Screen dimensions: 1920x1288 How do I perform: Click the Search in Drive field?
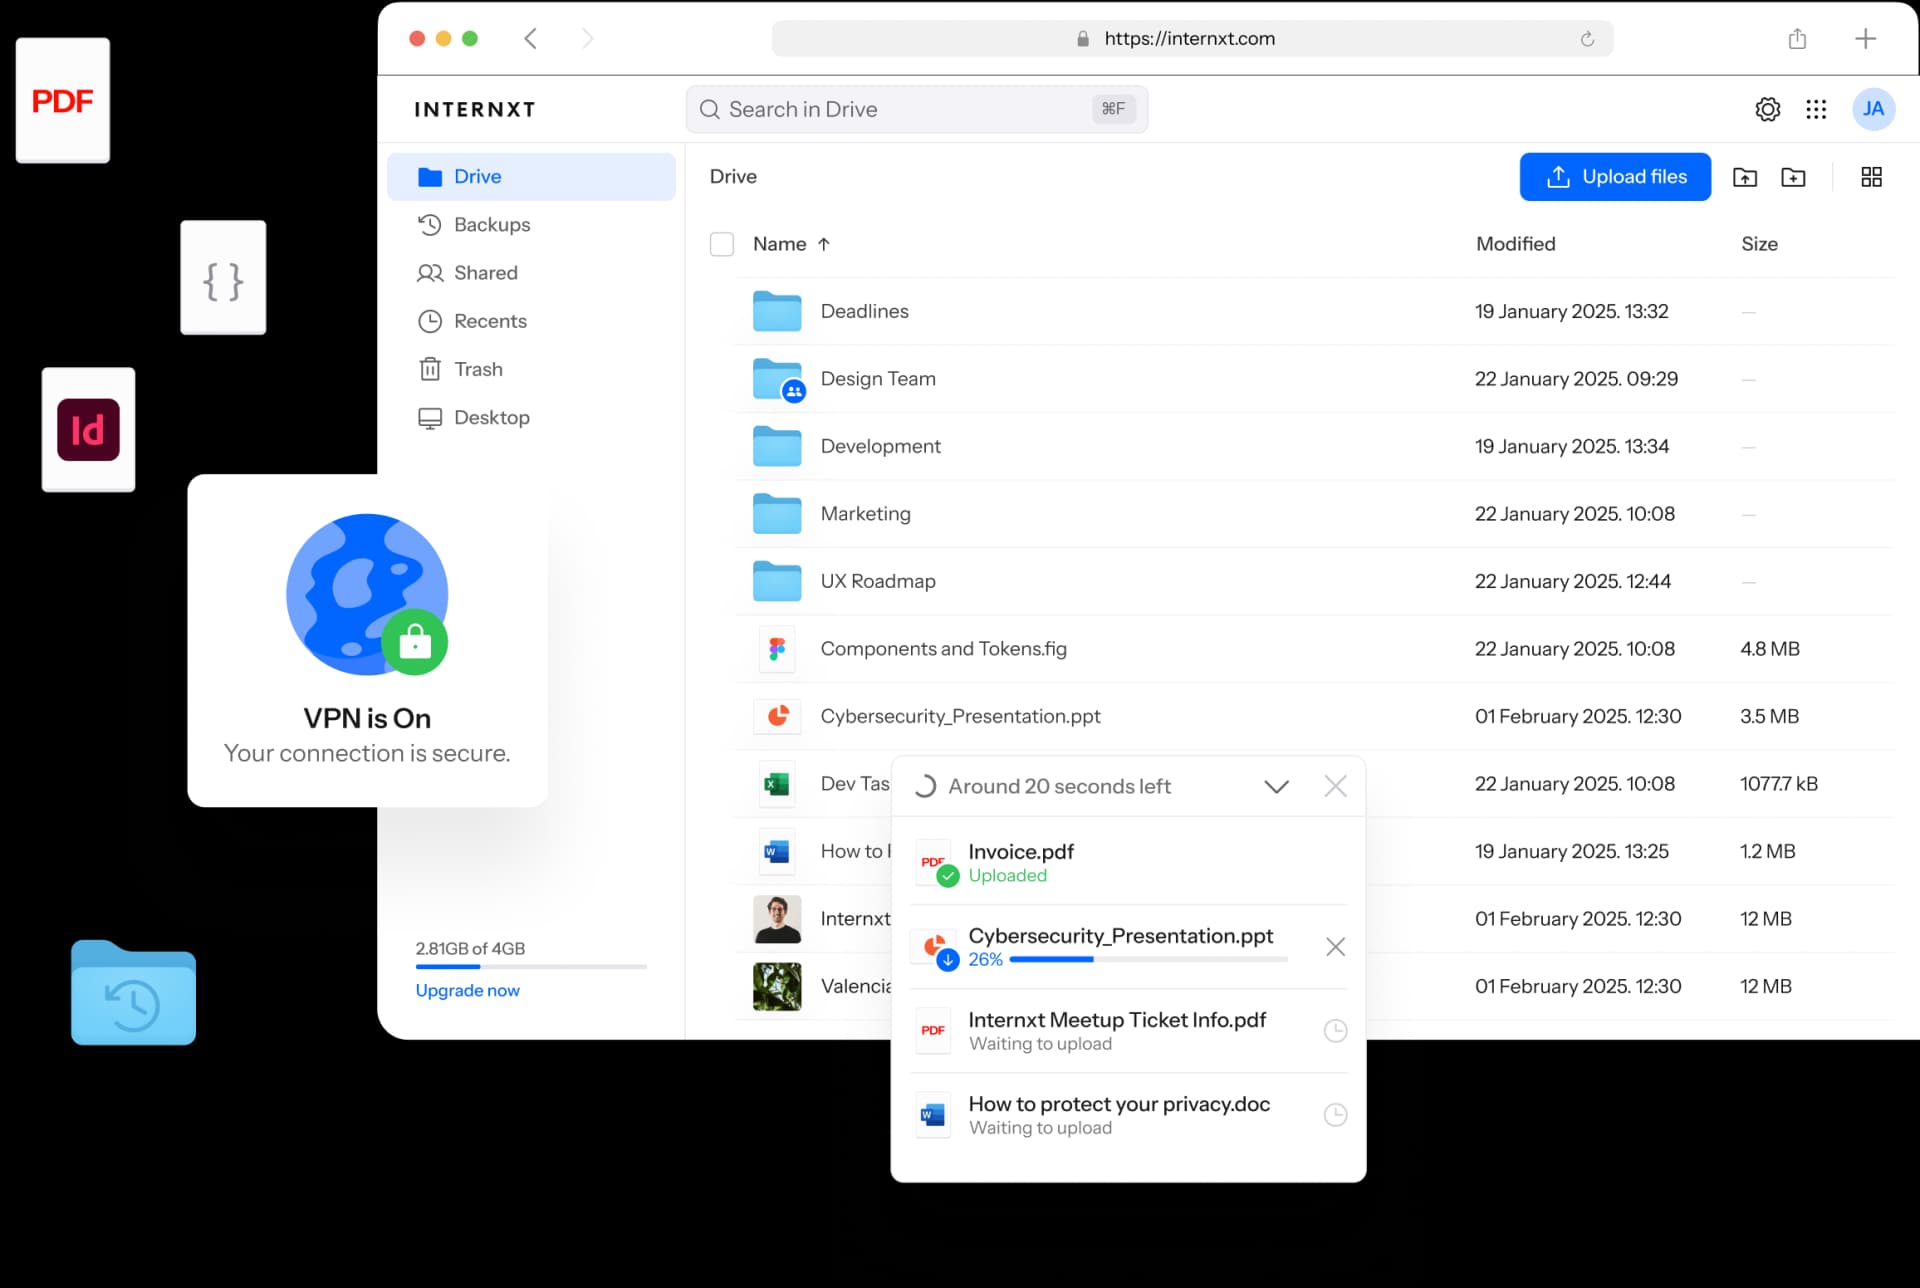click(916, 109)
